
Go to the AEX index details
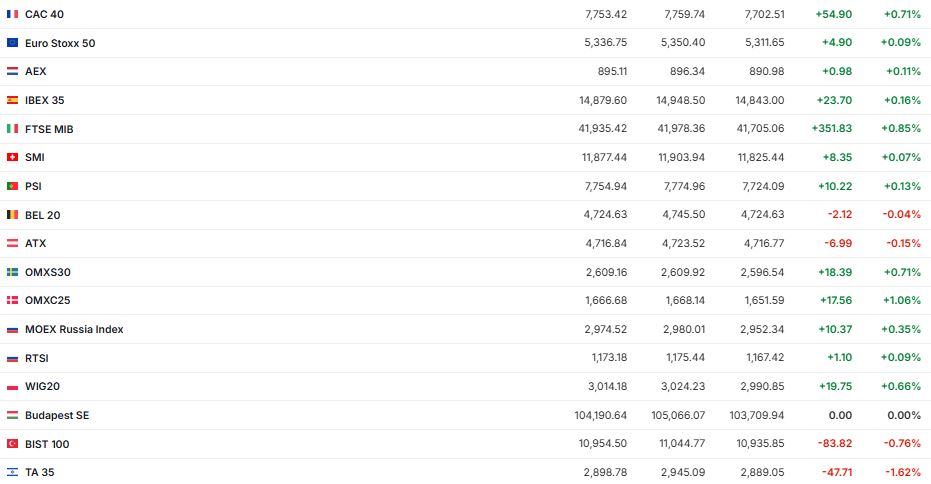click(x=36, y=72)
